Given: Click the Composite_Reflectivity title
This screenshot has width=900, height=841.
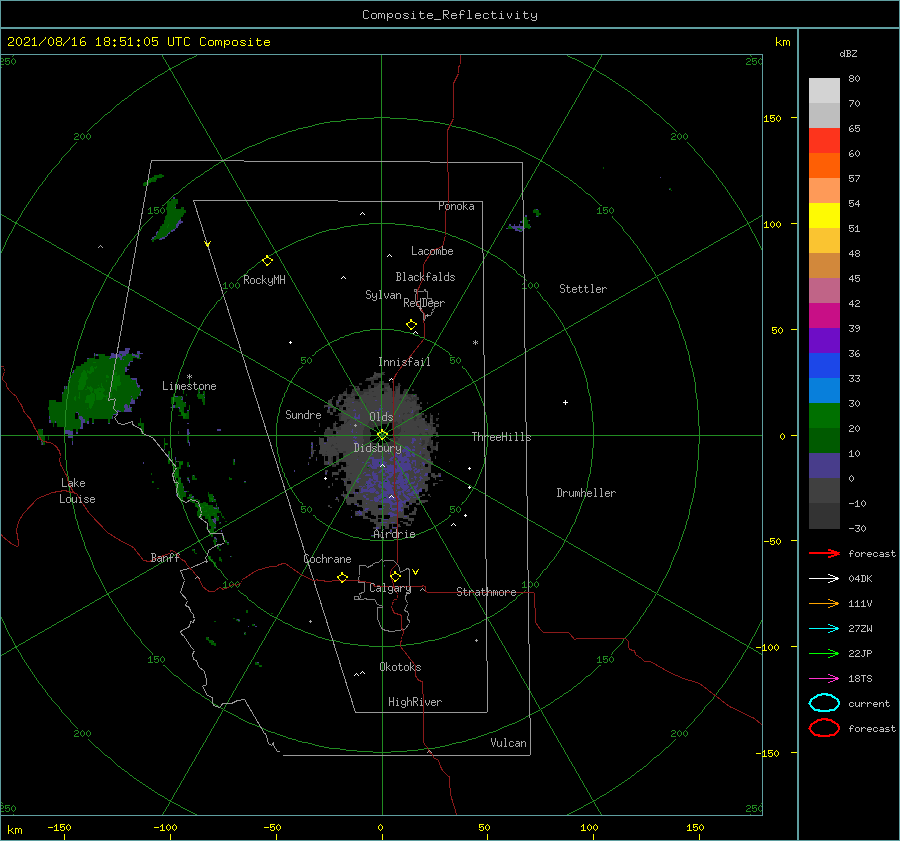Looking at the screenshot, I should point(450,15).
